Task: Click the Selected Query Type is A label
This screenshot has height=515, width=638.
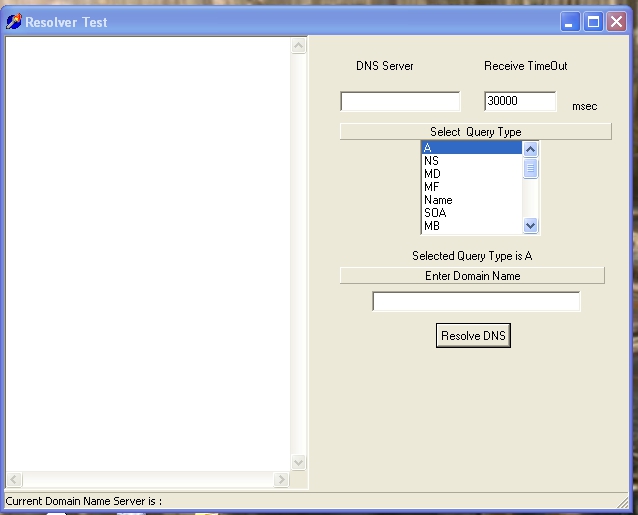Action: [472, 256]
